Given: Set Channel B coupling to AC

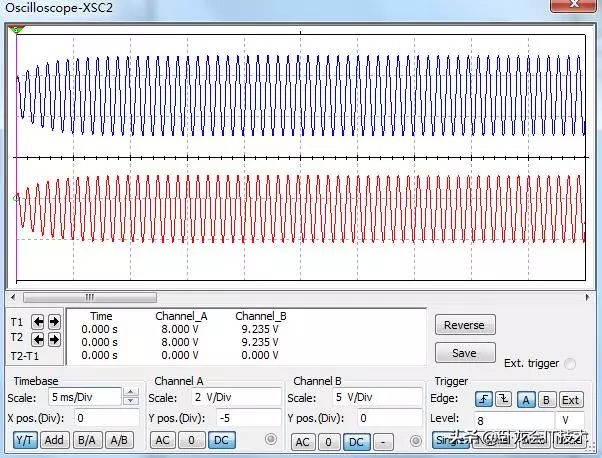Looking at the screenshot, I should pyautogui.click(x=303, y=442).
